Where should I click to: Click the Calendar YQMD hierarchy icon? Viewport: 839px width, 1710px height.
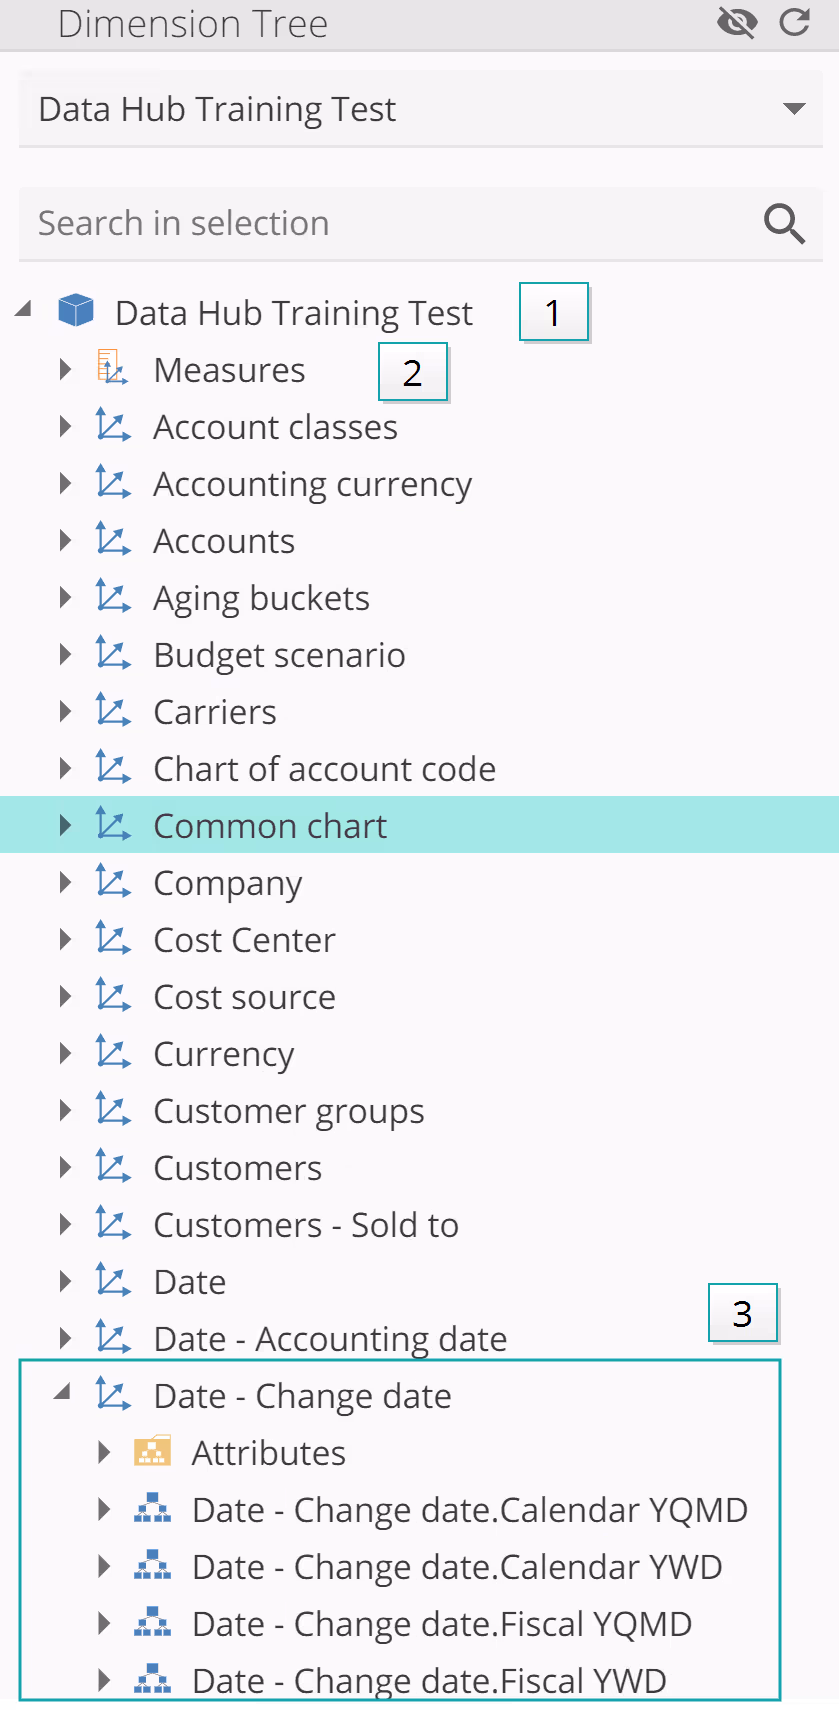[152, 1509]
